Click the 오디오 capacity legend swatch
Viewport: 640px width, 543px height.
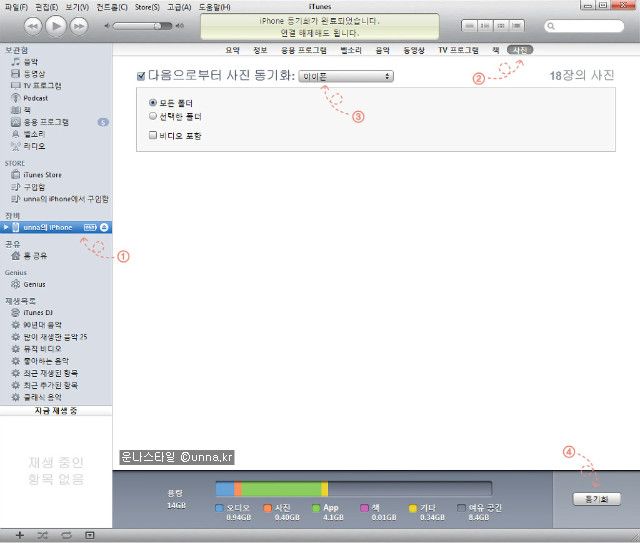click(x=219, y=508)
